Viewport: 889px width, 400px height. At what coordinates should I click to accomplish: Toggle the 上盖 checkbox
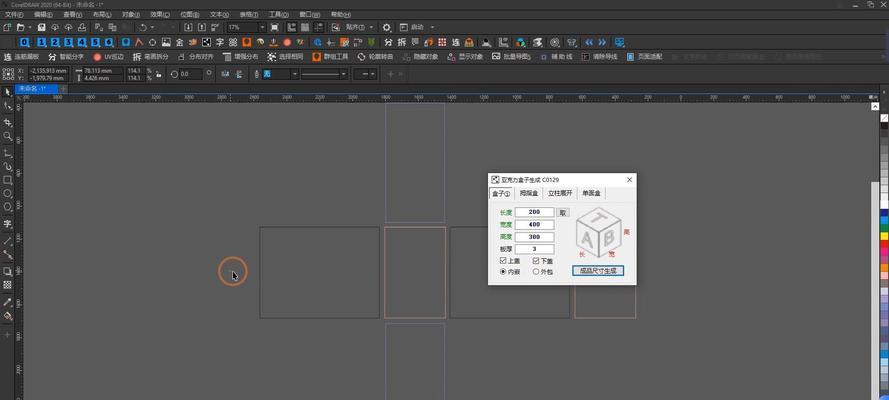(x=503, y=261)
